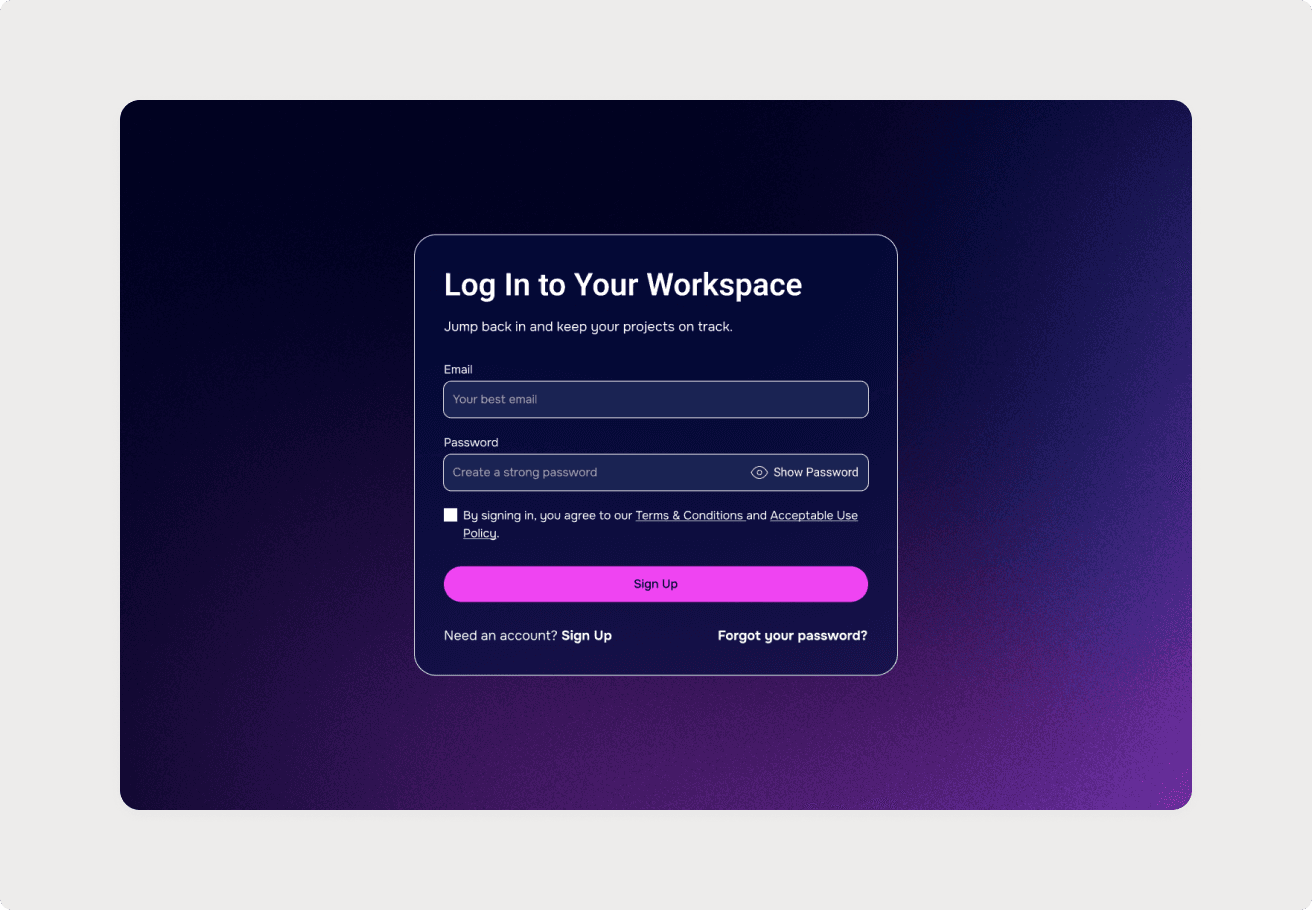Click the pink Sign Up button

coord(656,584)
